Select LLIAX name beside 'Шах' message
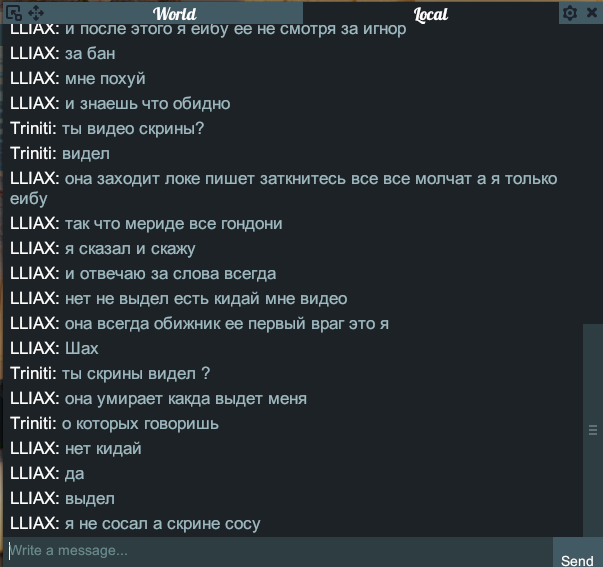Screen dimensions: 603x567 pos(35,348)
